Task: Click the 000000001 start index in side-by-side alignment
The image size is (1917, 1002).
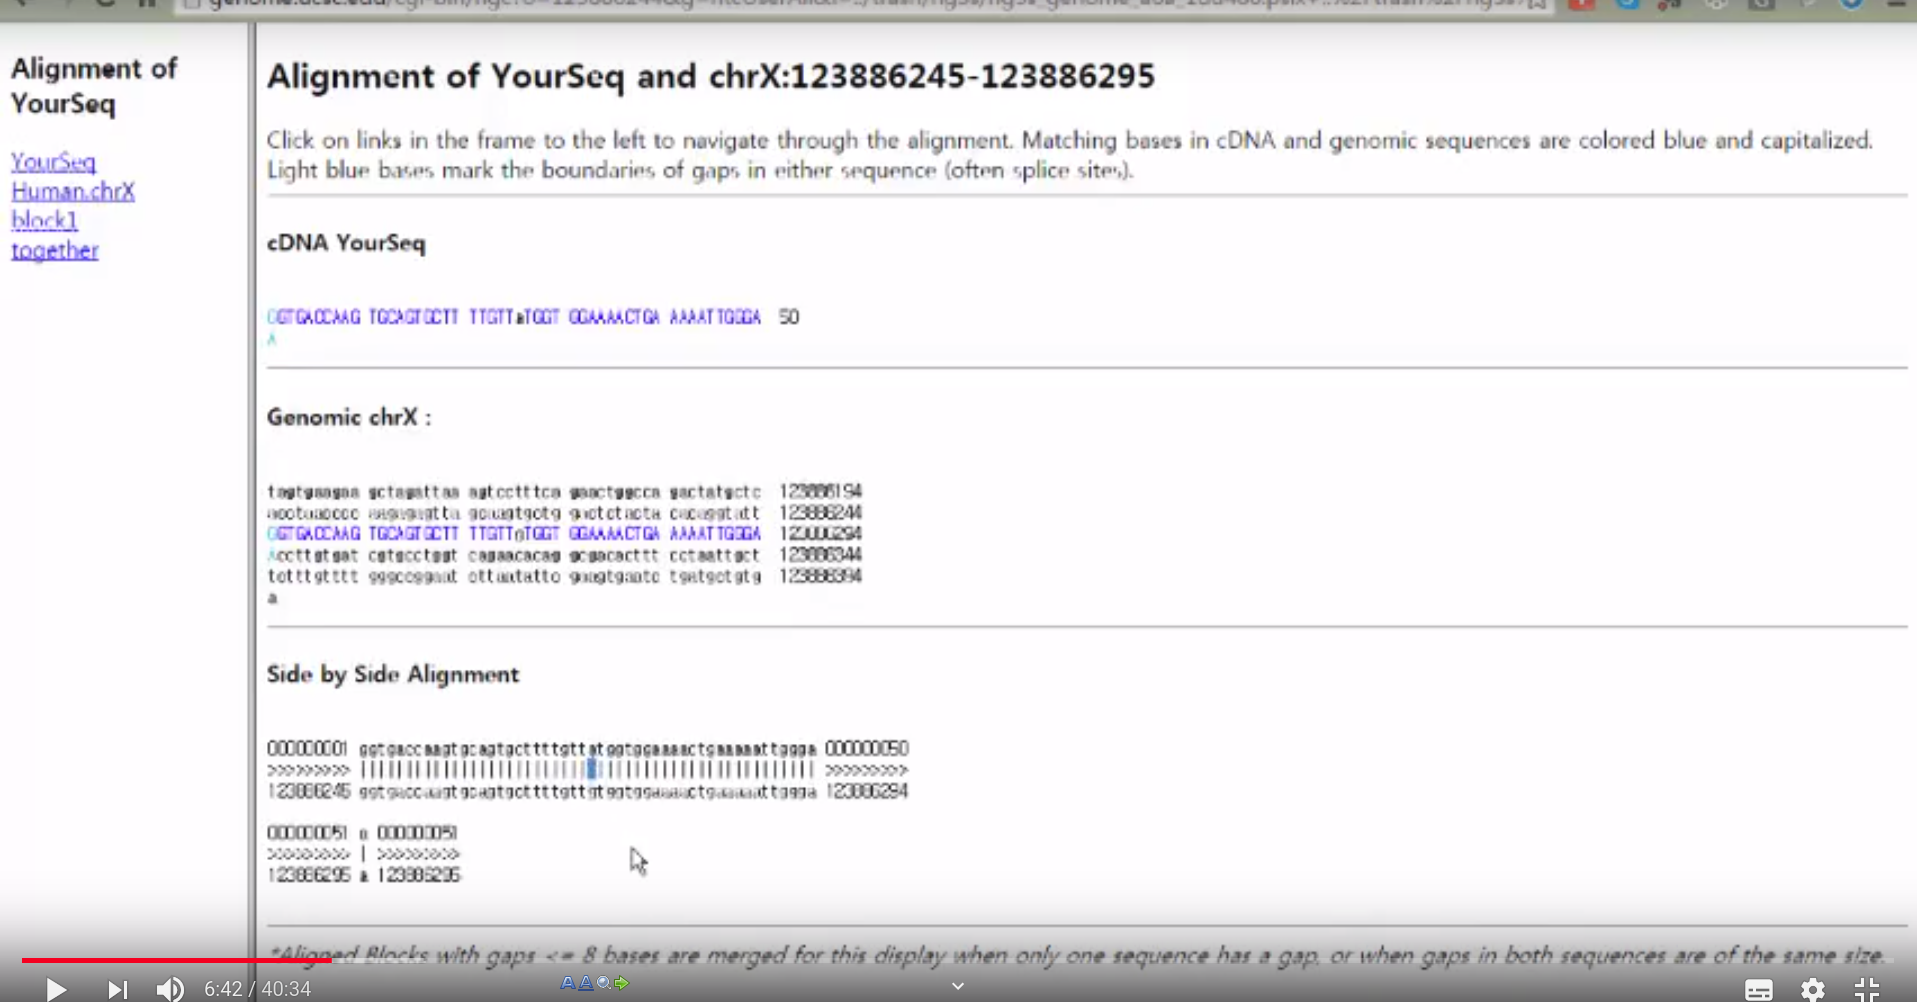Action: pos(307,748)
